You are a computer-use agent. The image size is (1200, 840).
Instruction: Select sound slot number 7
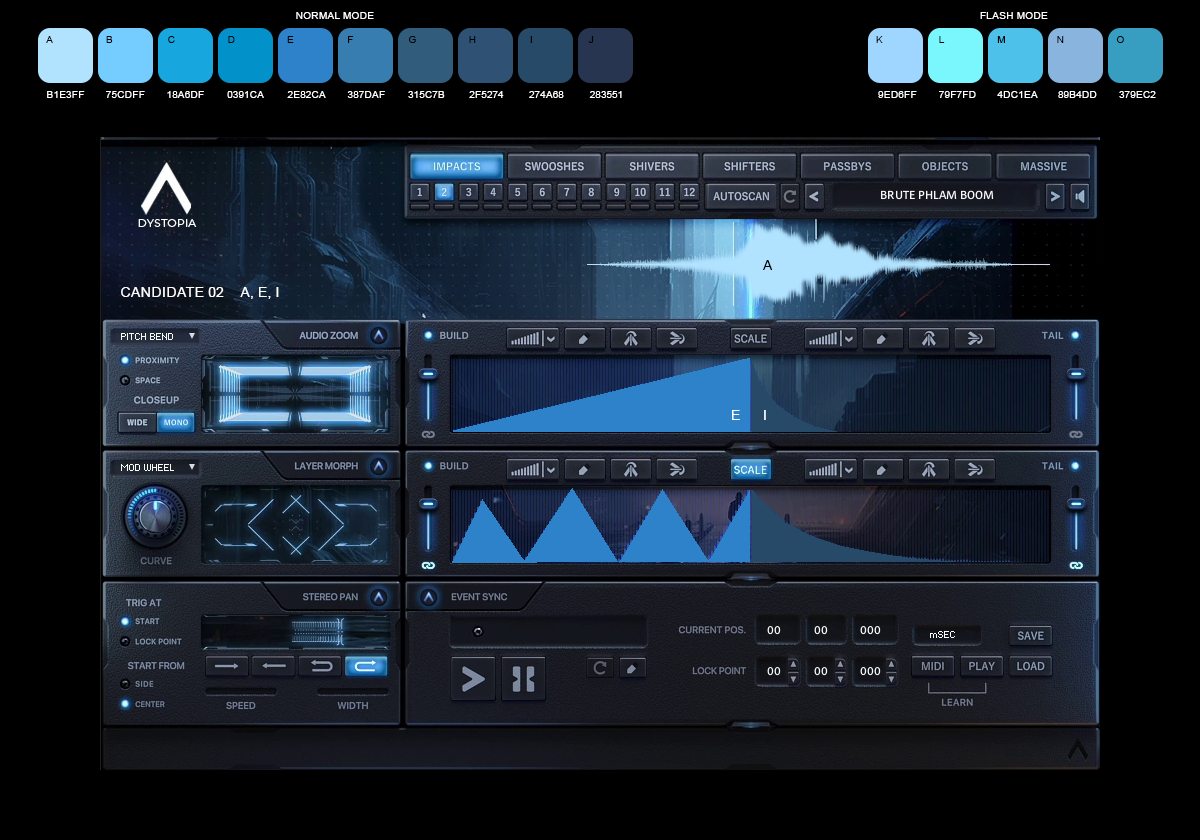(x=567, y=192)
